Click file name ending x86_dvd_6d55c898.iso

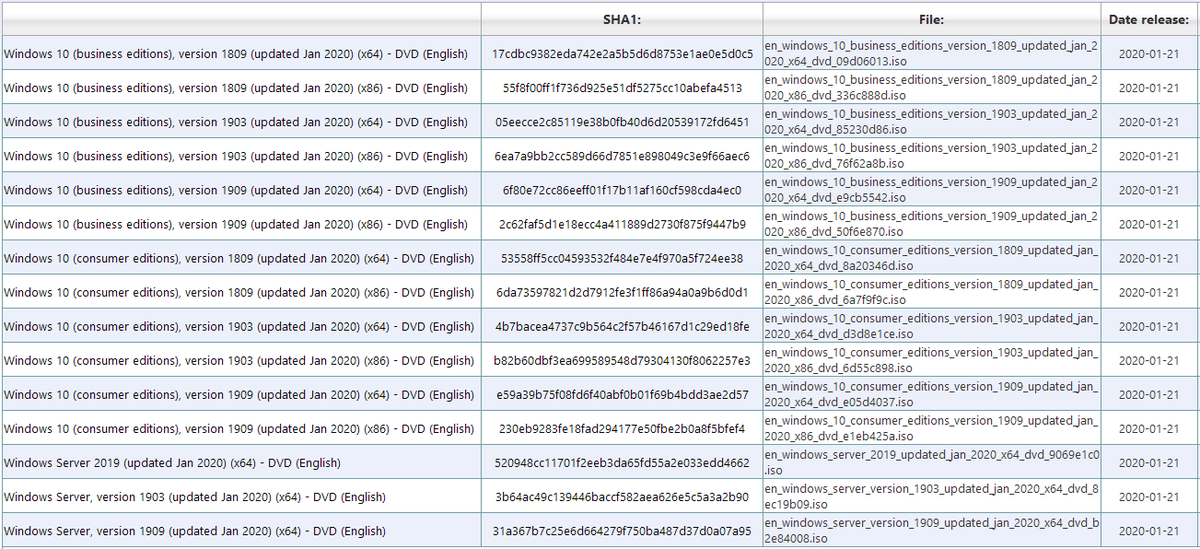(x=930, y=359)
